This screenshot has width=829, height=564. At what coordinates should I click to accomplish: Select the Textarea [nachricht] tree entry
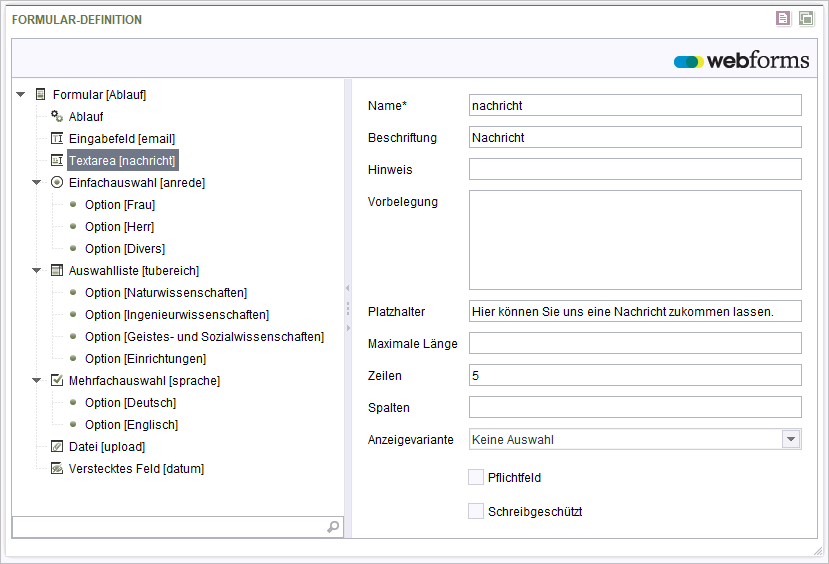point(122,161)
